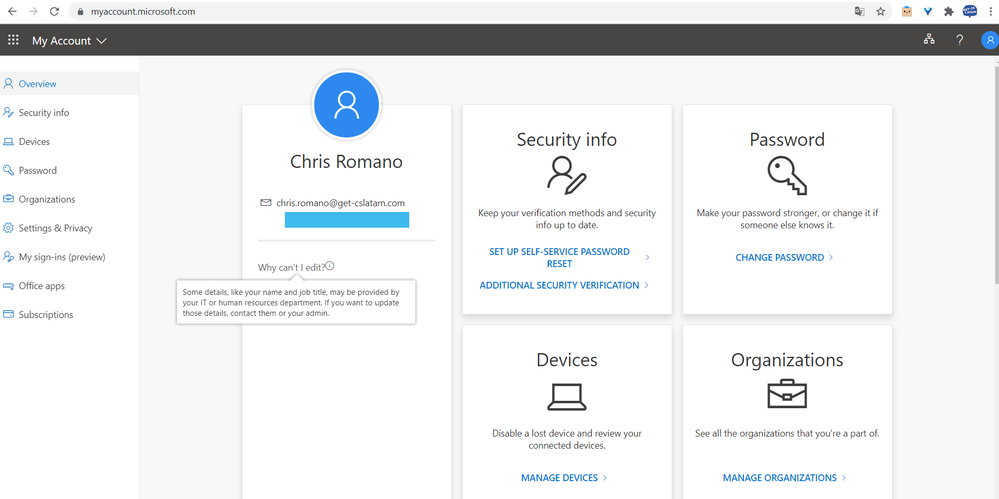999x499 pixels.
Task: Click chevron beside Set up self-service password reset
Action: coord(647,257)
